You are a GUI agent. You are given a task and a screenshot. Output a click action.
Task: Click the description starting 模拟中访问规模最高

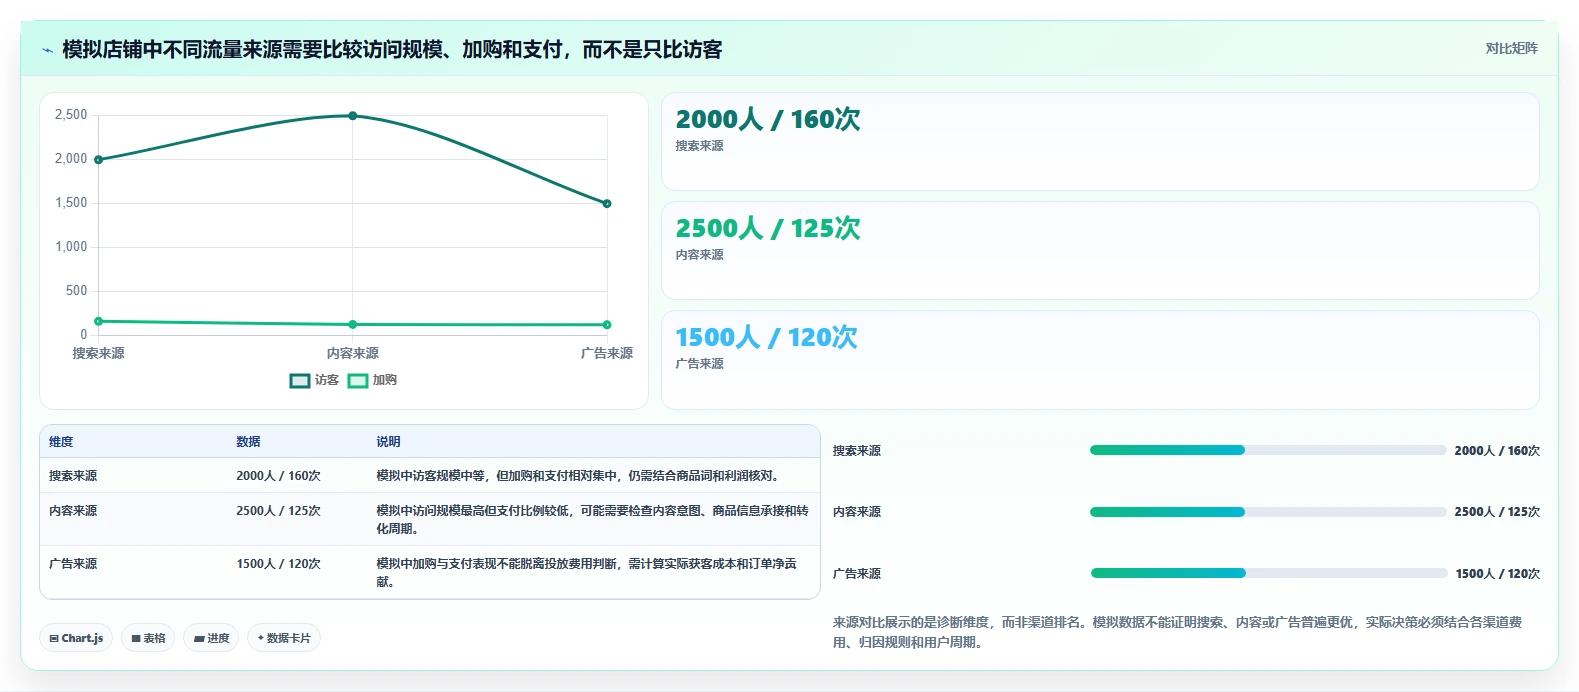pyautogui.click(x=592, y=520)
